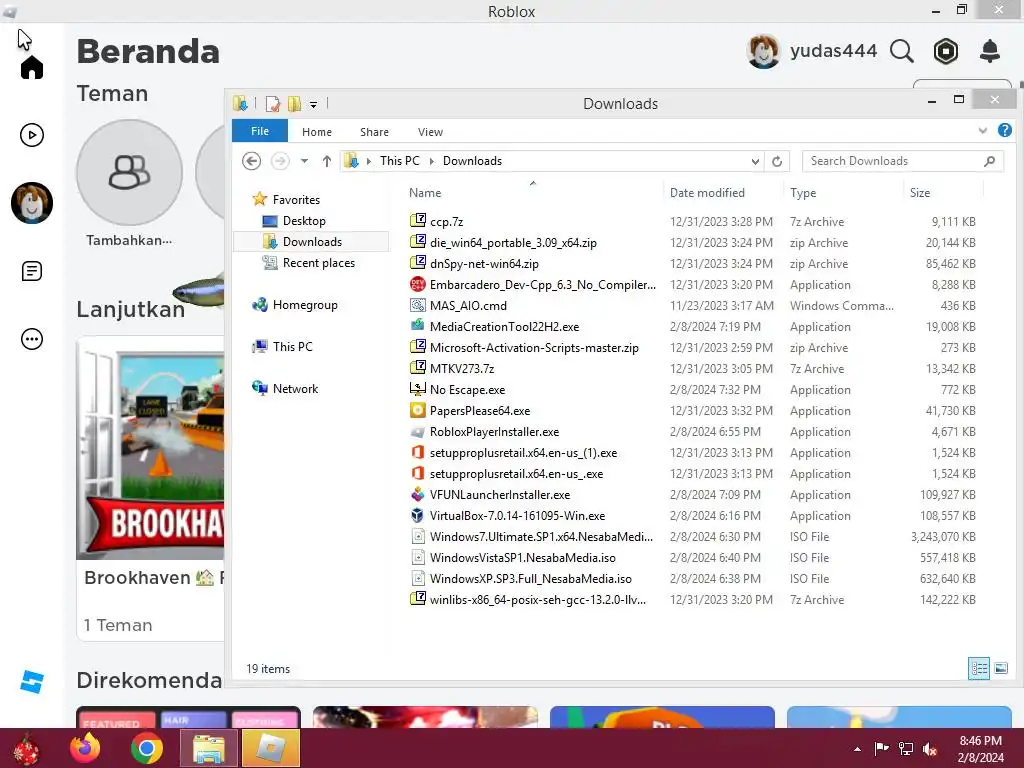Open the recent locations dropdown arrow
Image resolution: width=1024 pixels, height=768 pixels.
coord(304,161)
